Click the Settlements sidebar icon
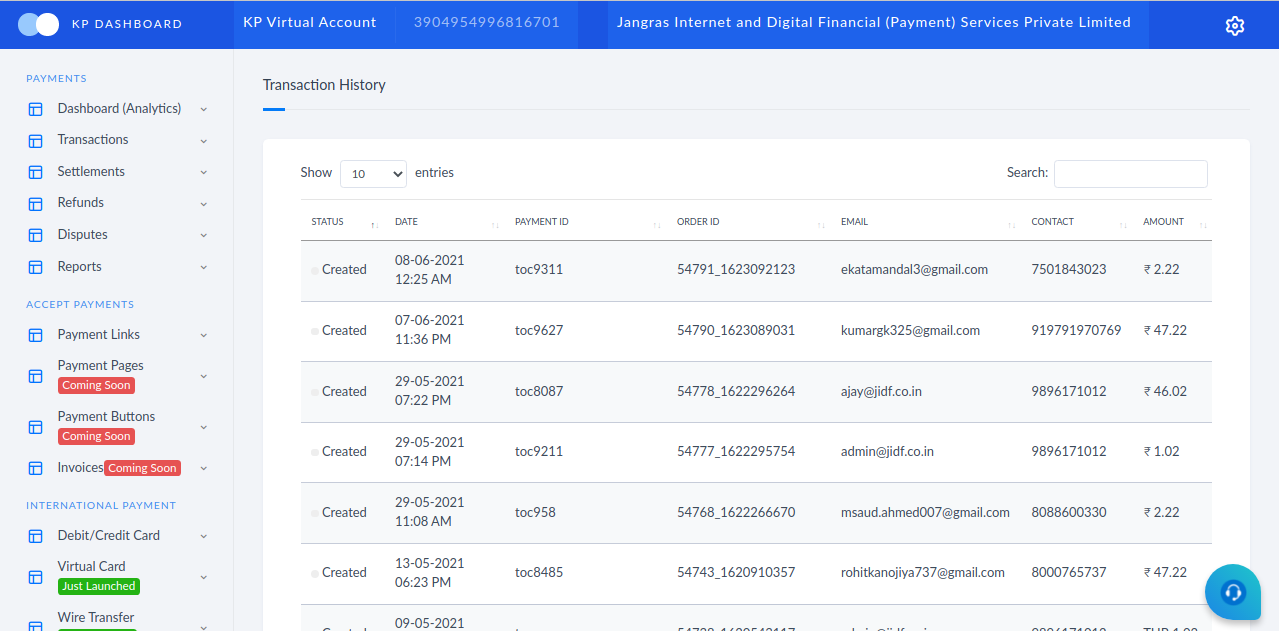Screen dimensions: 1279x631 click(36, 172)
